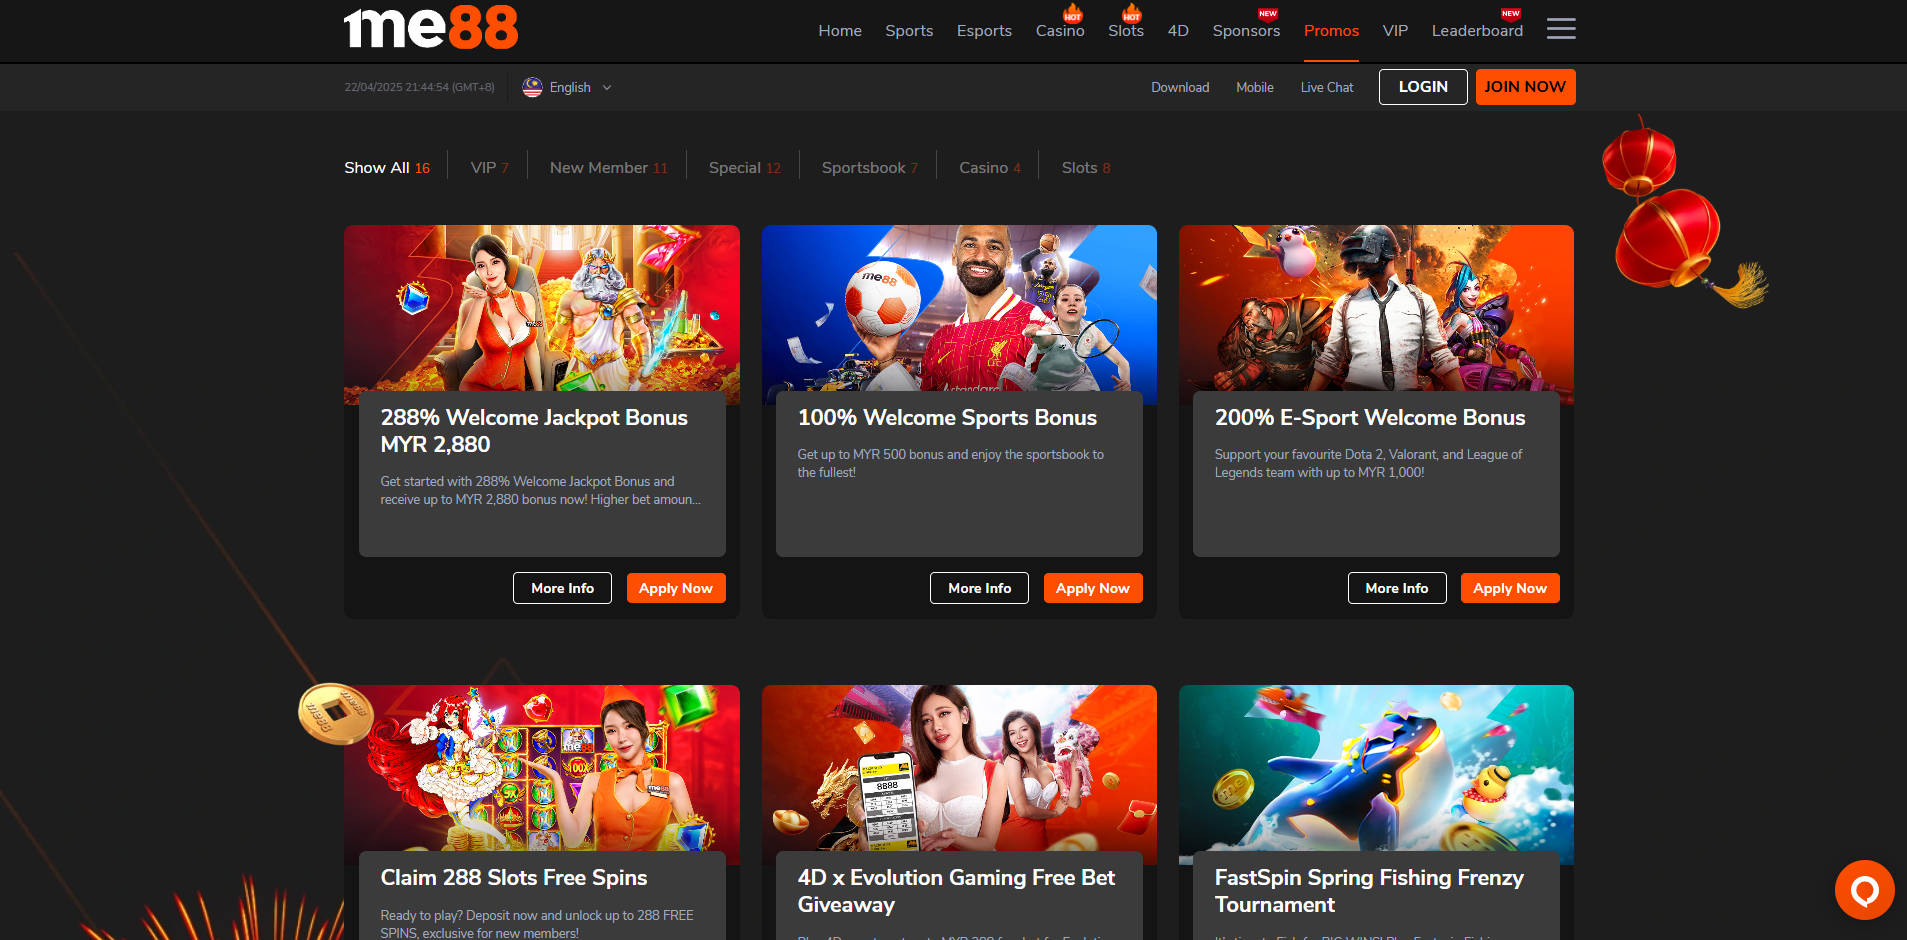1907x940 pixels.
Task: Open the hamburger navigation menu
Action: pos(1560,29)
